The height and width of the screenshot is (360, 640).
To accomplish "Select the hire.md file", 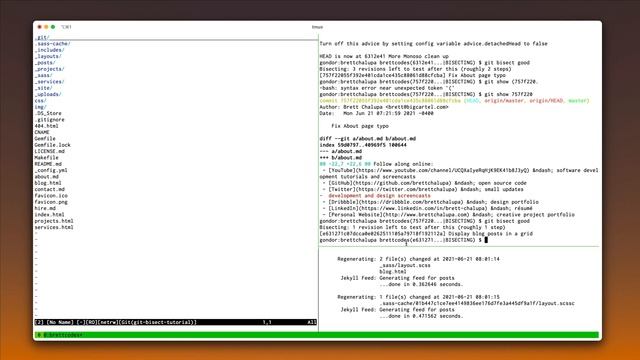I will 45,208.
